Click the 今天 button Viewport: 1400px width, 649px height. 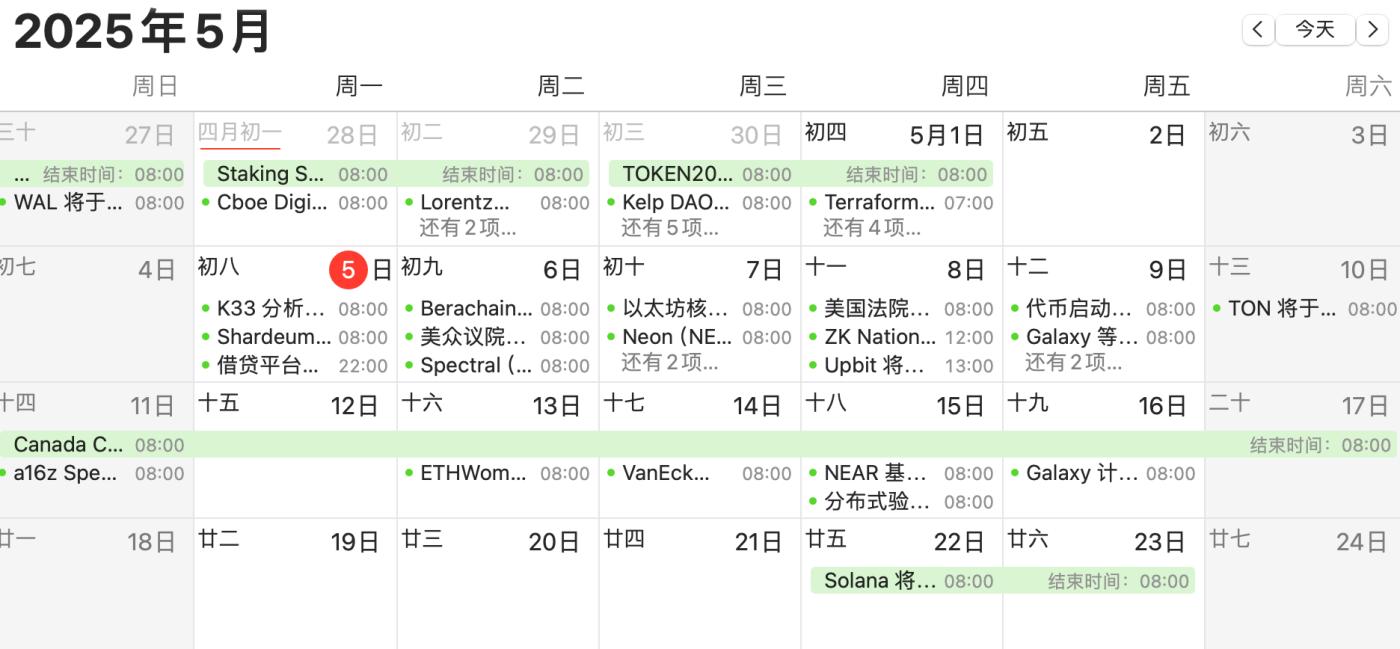pos(1314,30)
